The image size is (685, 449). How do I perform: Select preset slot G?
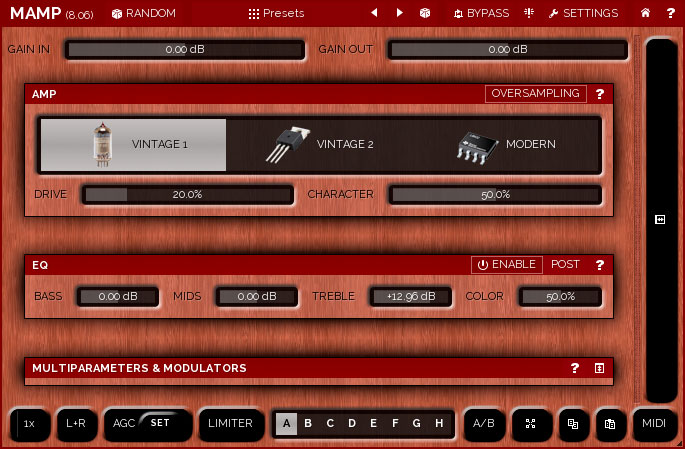click(x=417, y=423)
